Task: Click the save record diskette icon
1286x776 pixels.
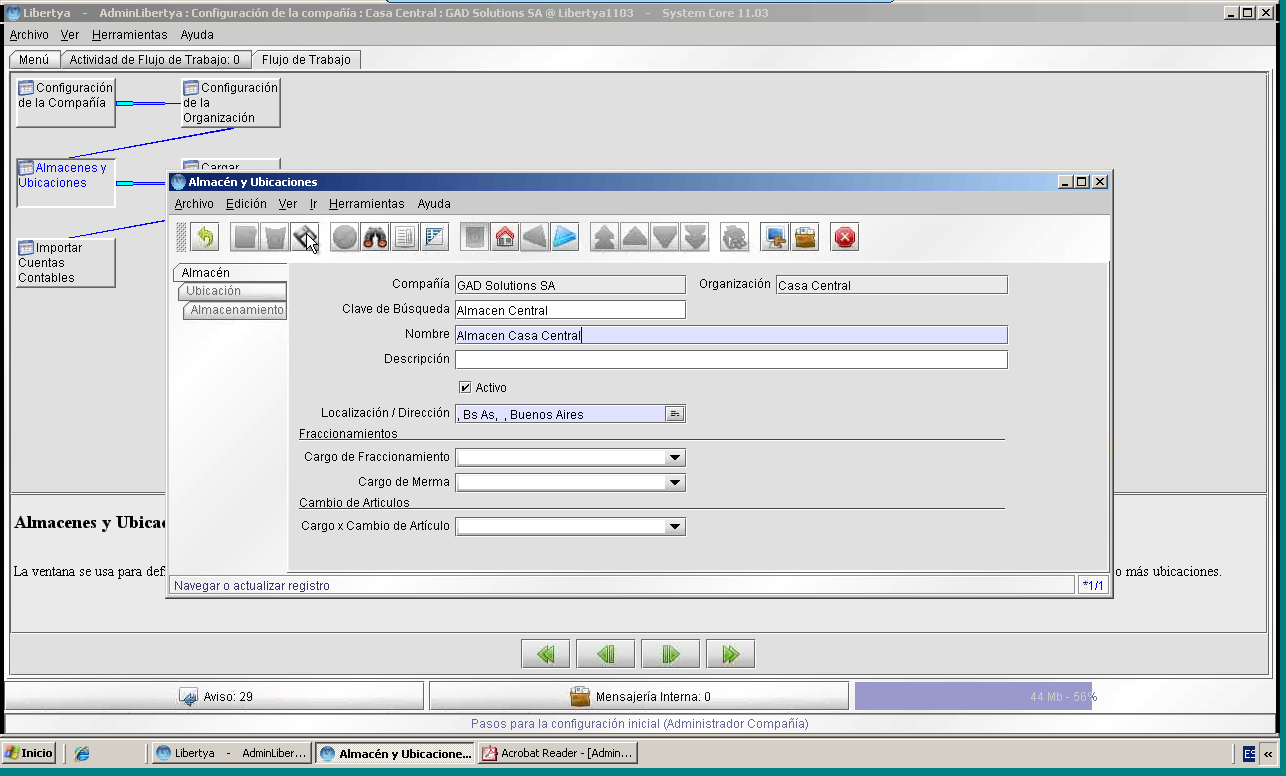Action: coord(305,237)
